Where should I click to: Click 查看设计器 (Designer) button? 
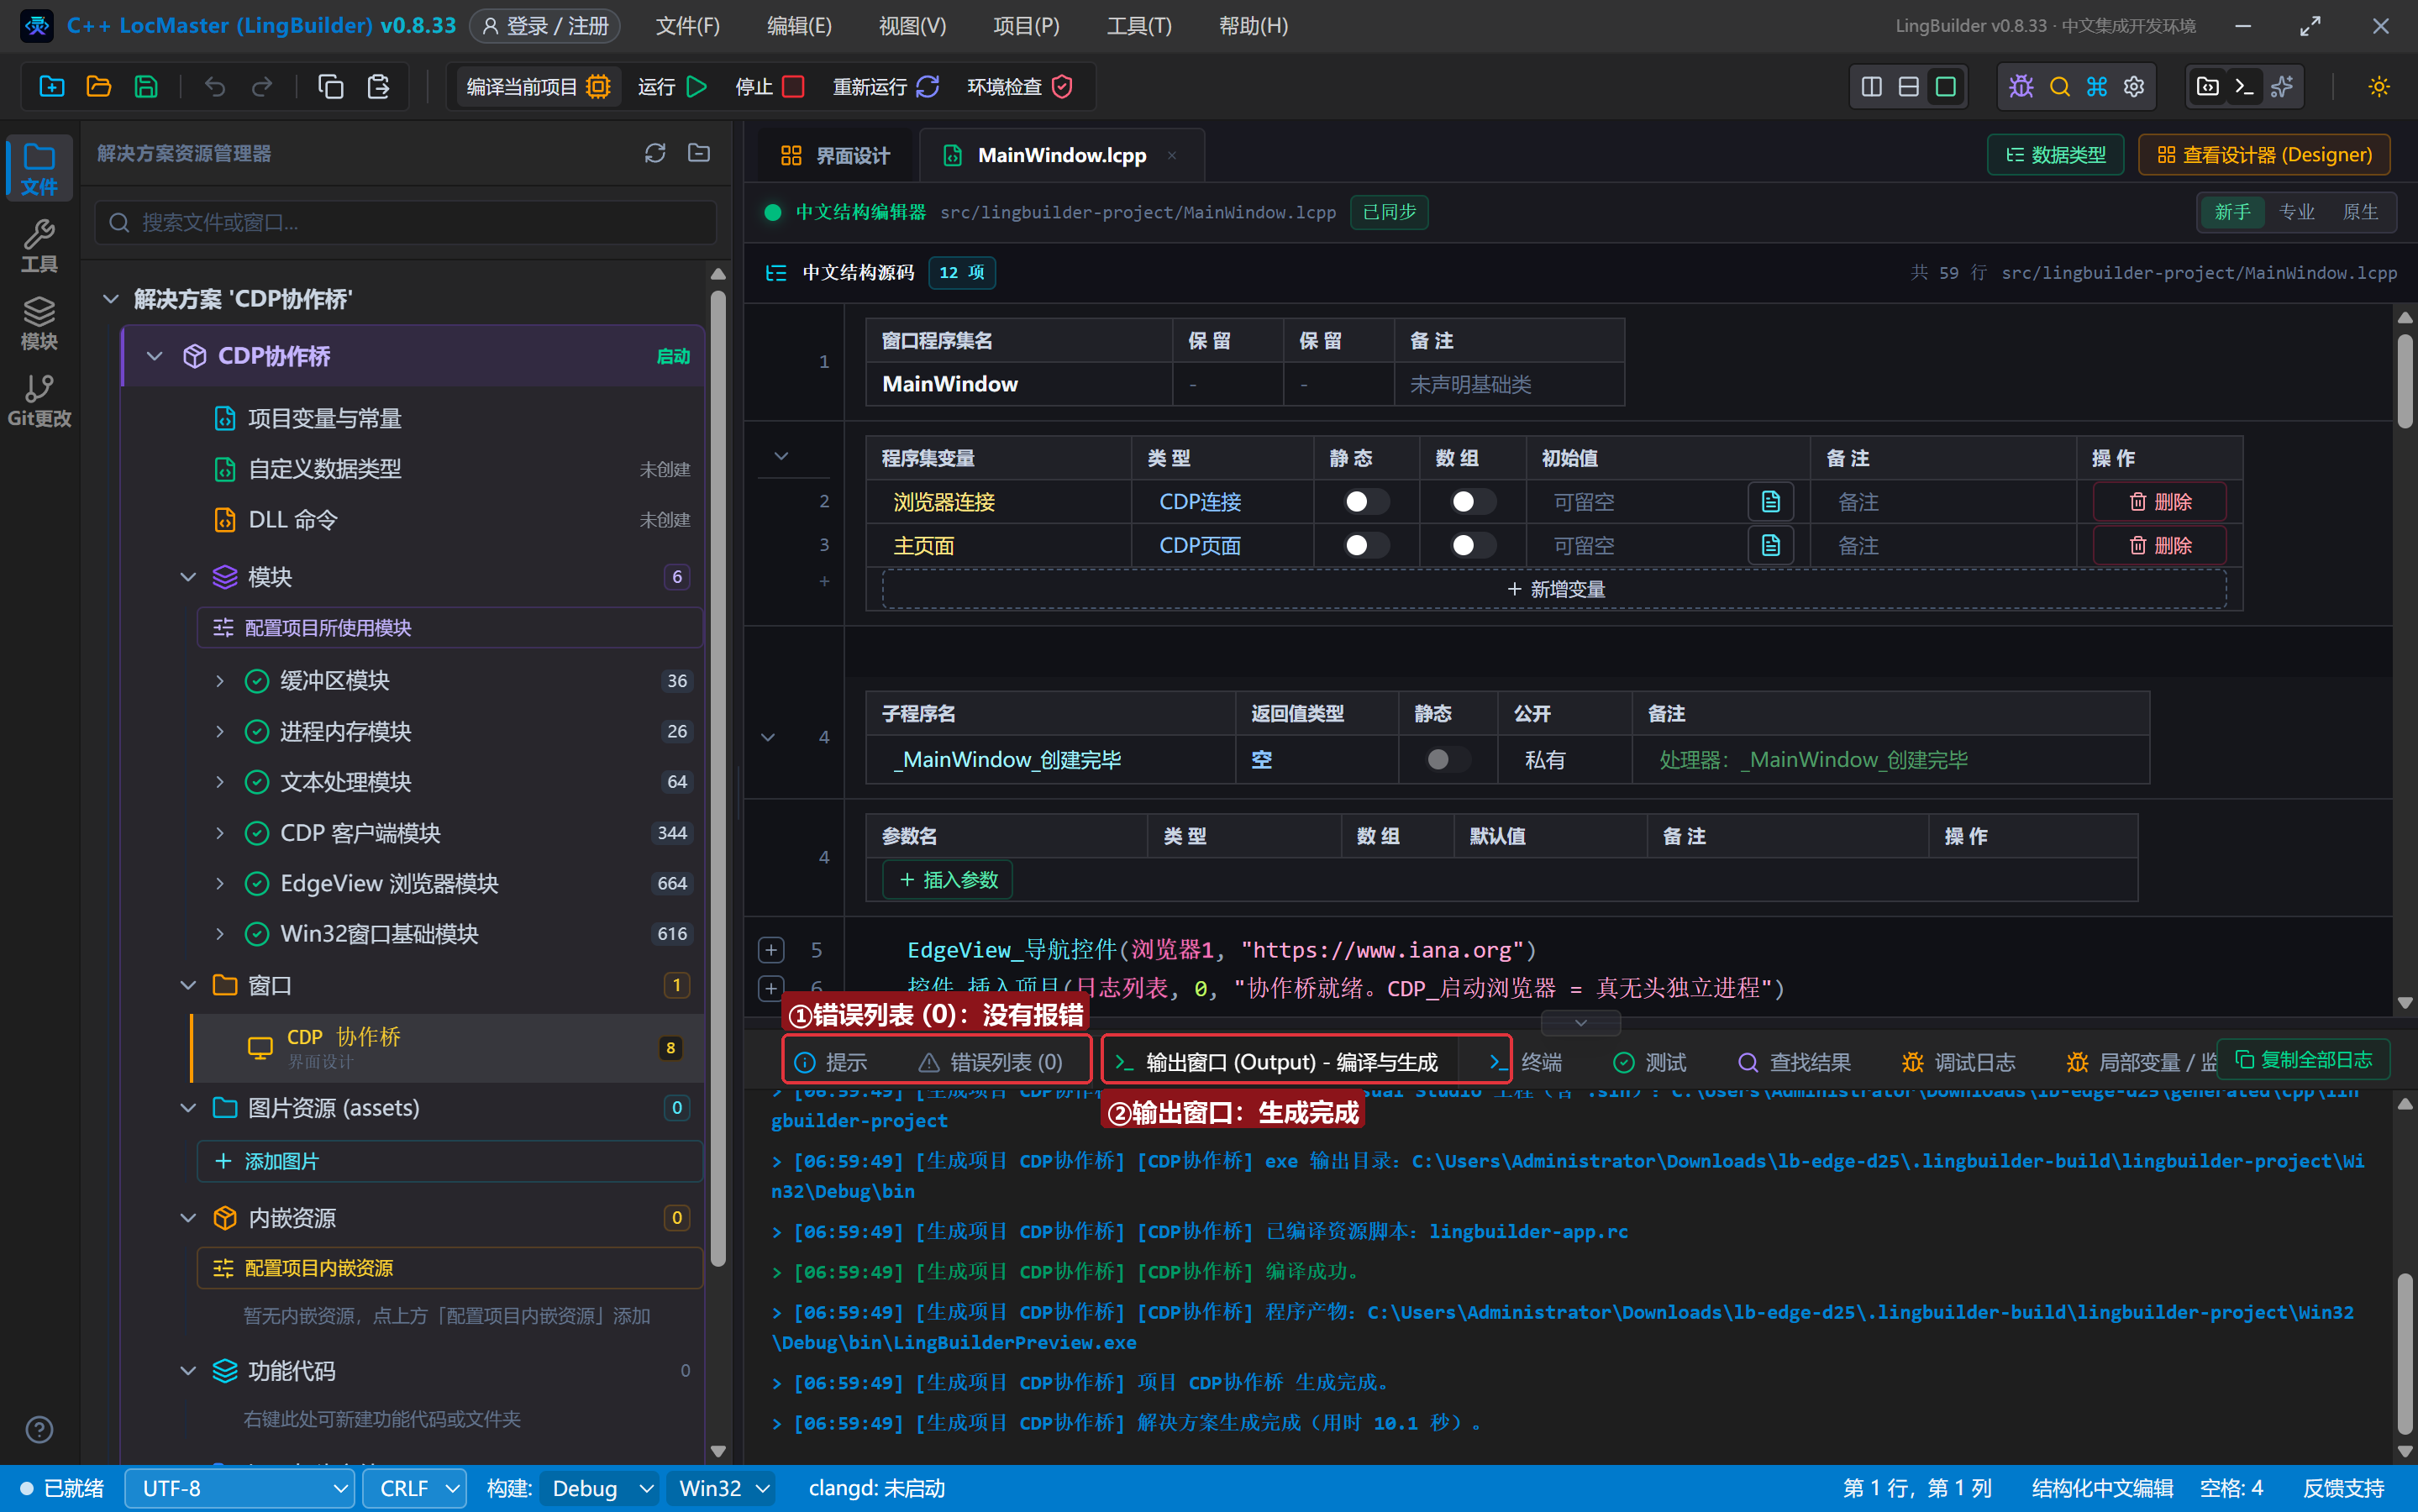point(2264,155)
